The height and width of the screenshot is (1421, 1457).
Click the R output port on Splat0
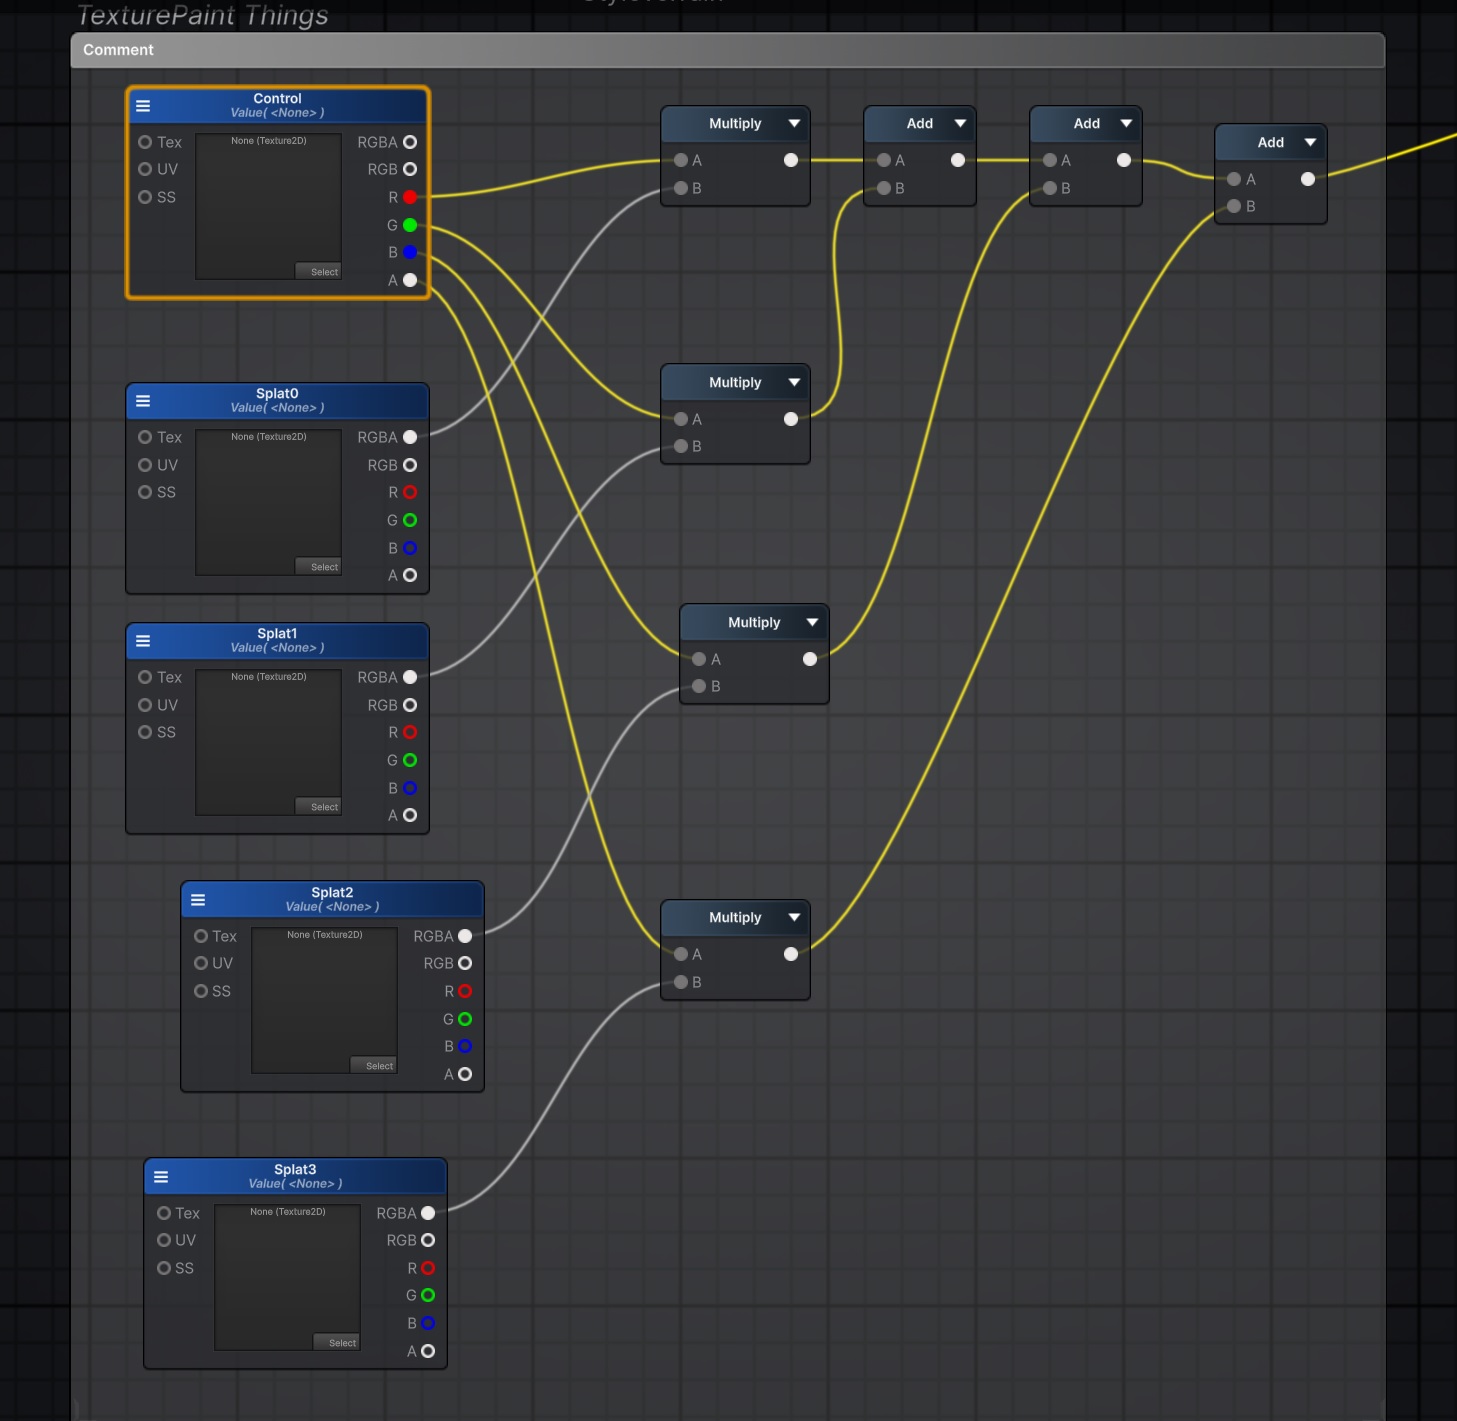tap(410, 492)
